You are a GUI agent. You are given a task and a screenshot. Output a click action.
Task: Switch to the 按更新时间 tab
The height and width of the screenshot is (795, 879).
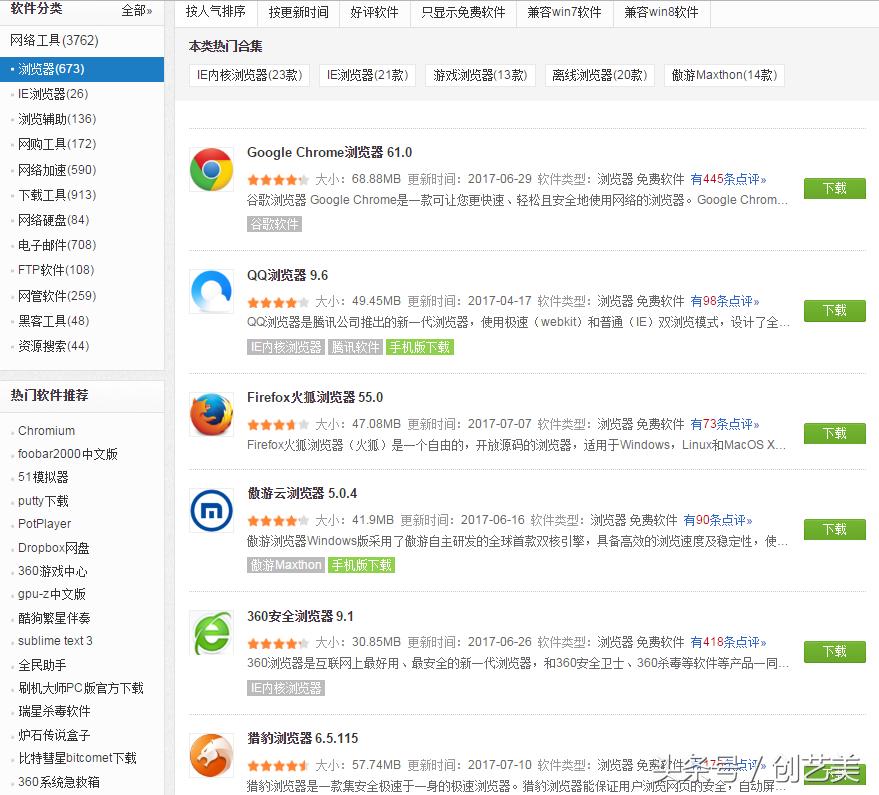298,13
